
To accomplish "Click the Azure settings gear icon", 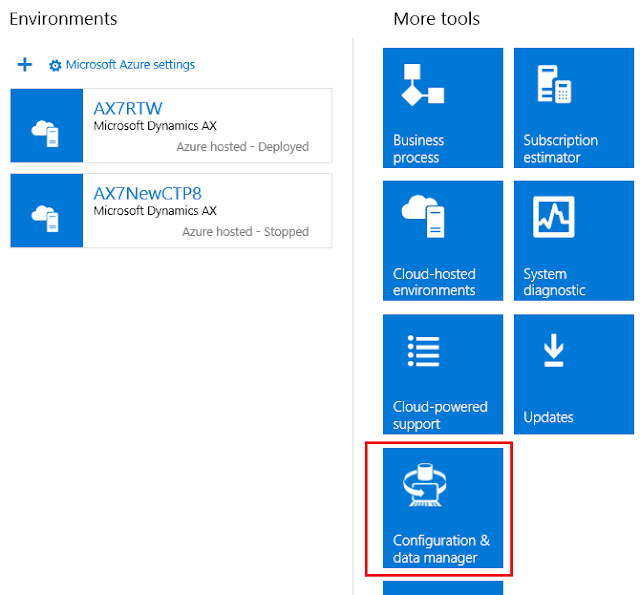I will pyautogui.click(x=55, y=65).
